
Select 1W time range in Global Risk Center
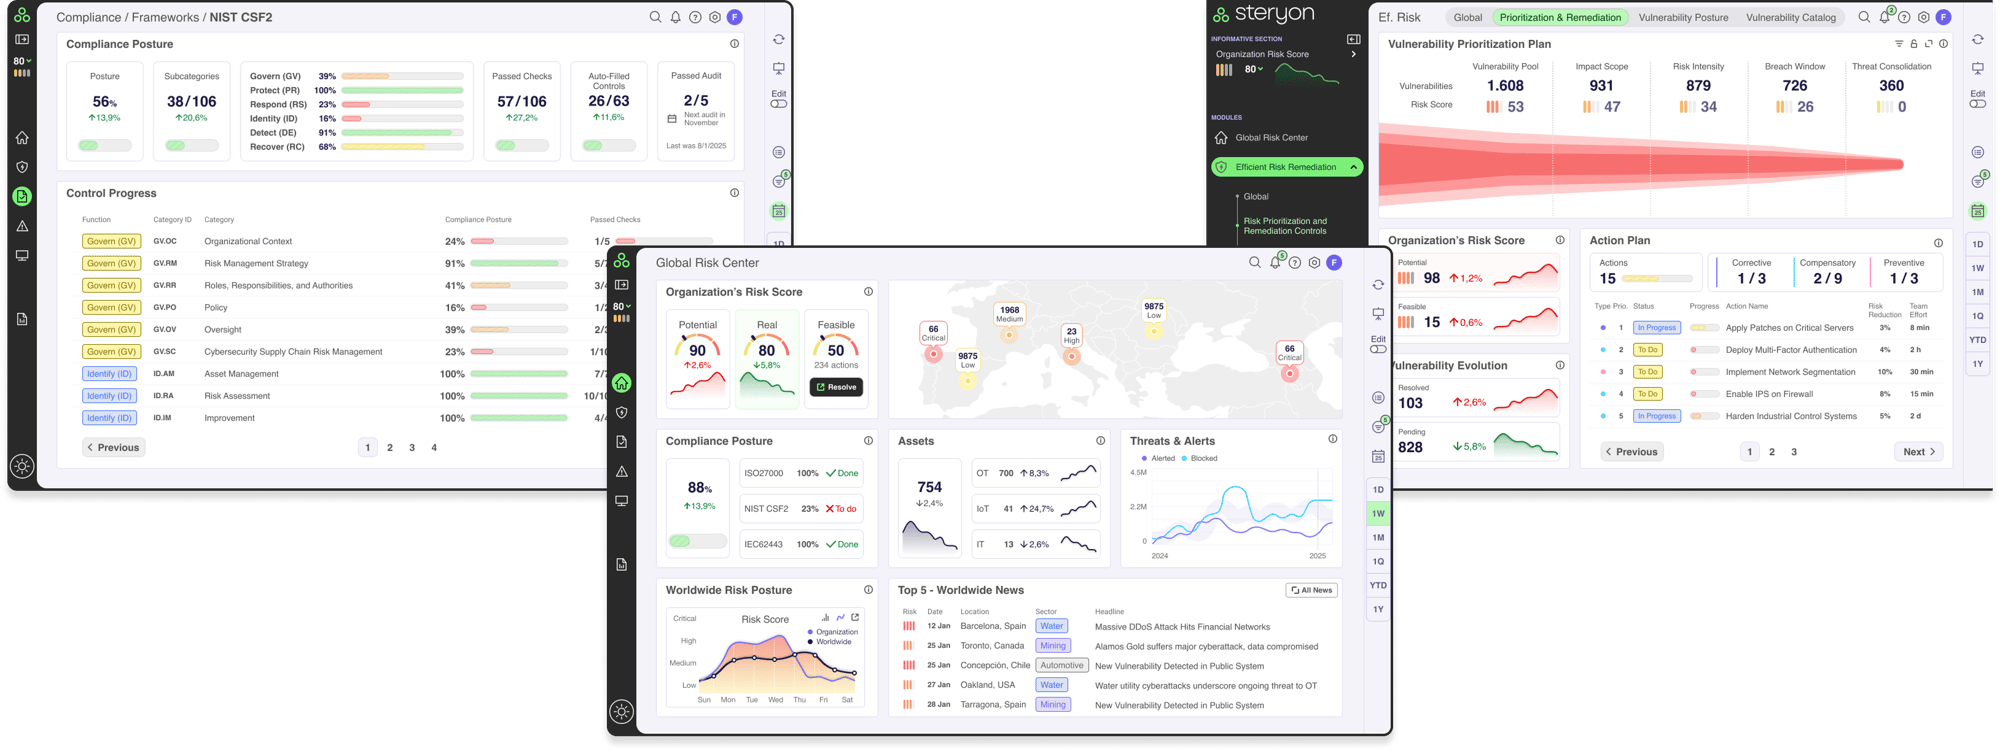[x=1378, y=513]
